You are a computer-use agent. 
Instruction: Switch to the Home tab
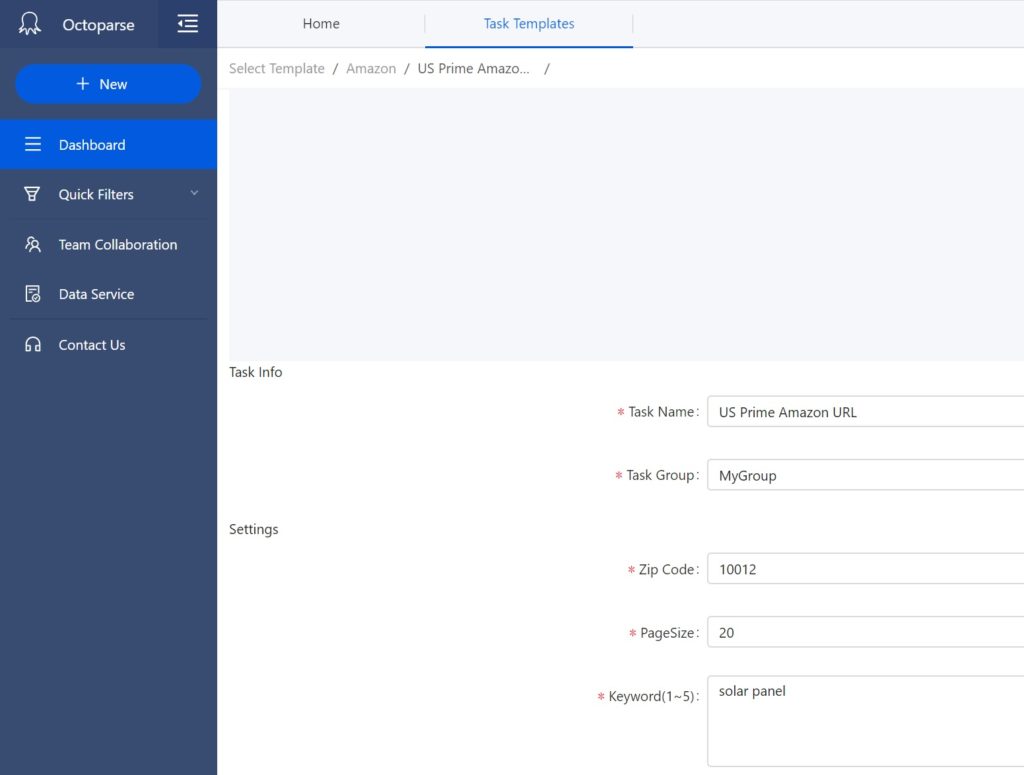coord(321,24)
